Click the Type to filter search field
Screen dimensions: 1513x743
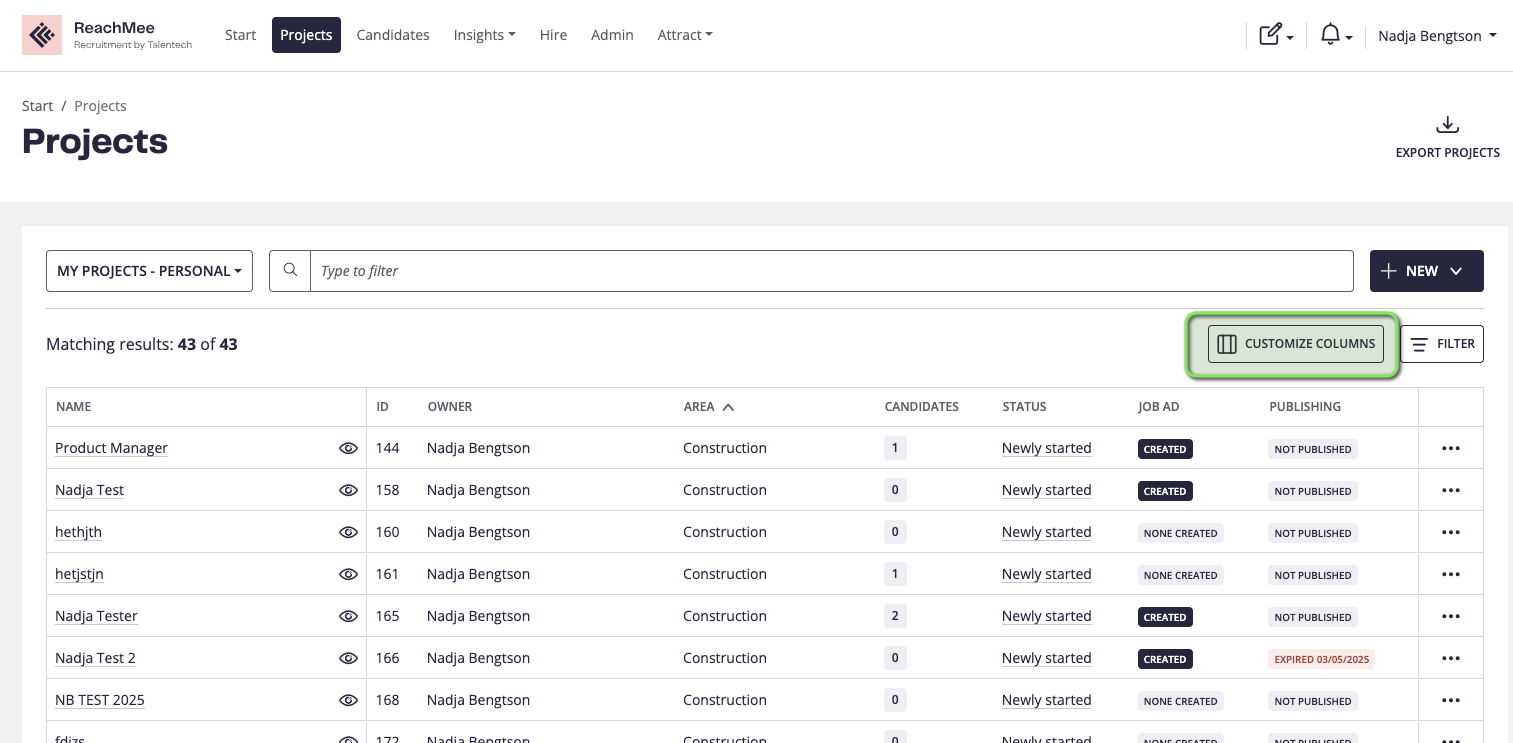[830, 271]
